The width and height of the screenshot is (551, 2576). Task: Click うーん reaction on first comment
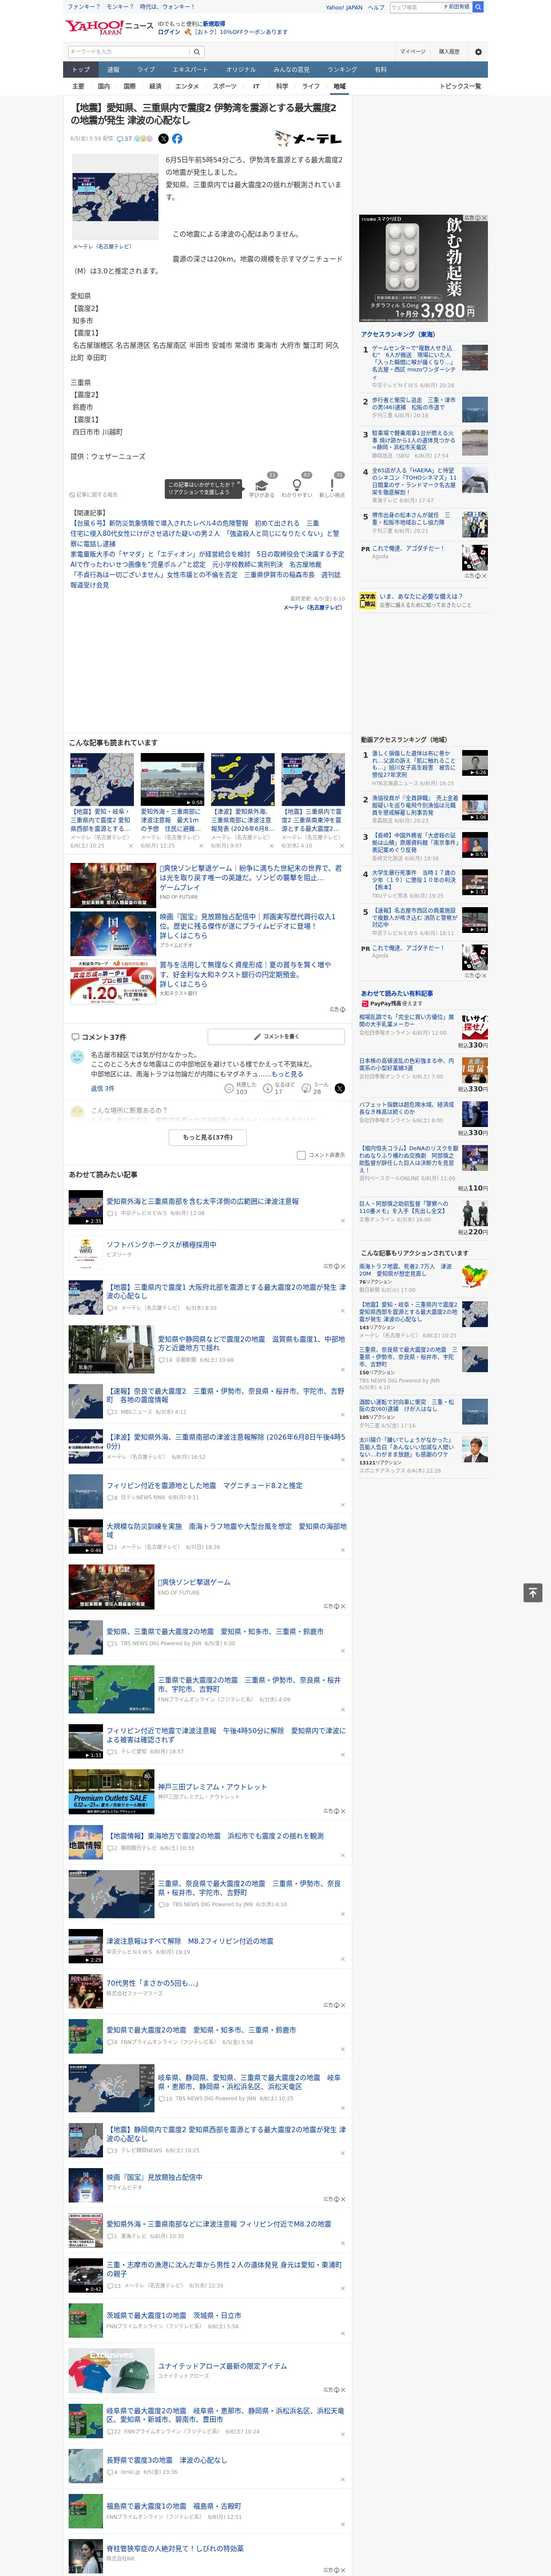click(307, 1088)
